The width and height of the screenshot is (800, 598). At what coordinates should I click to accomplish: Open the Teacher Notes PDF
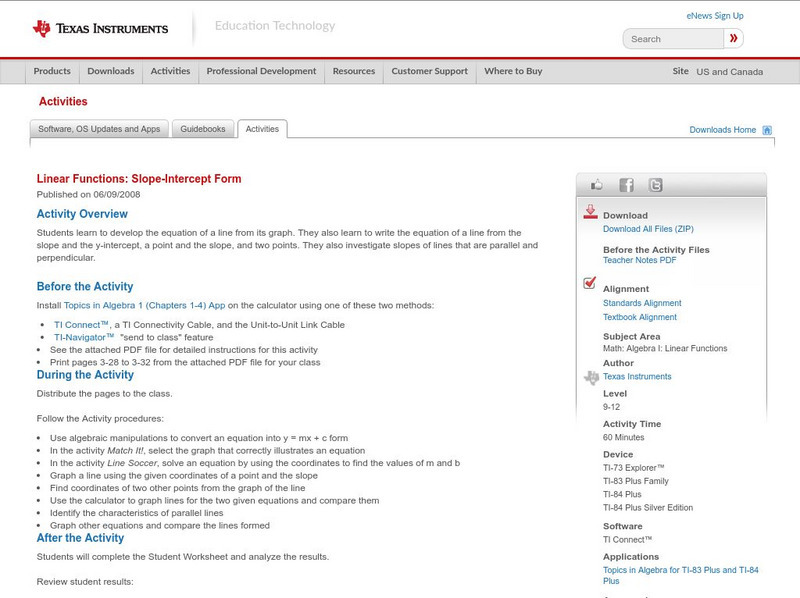(639, 260)
